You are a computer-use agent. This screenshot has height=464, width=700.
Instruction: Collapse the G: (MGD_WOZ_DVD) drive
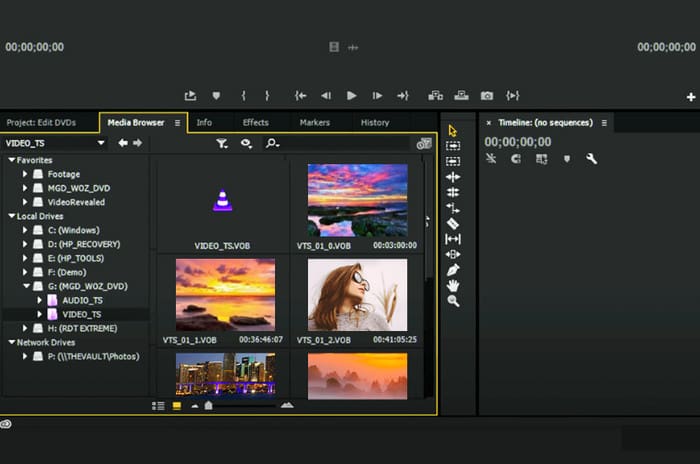[x=26, y=286]
